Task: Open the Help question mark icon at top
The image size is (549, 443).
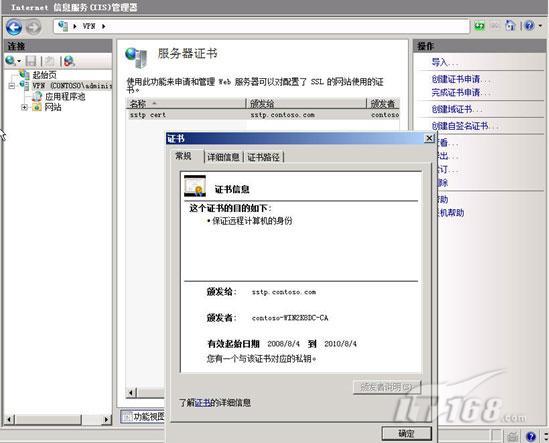Action: pyautogui.click(x=529, y=26)
